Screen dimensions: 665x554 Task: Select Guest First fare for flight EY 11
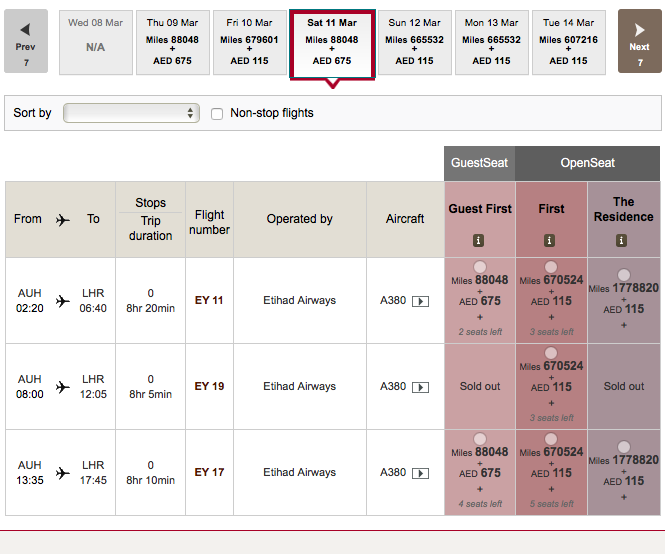click(x=480, y=267)
